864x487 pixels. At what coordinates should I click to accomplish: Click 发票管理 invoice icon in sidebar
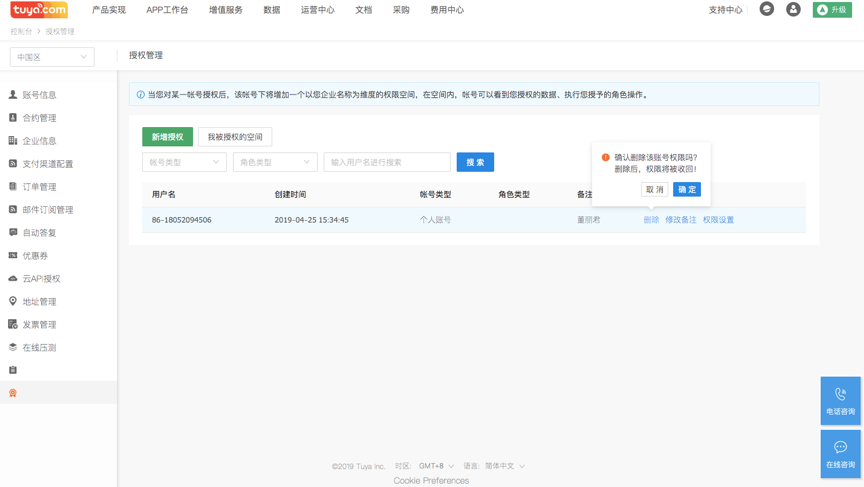13,324
